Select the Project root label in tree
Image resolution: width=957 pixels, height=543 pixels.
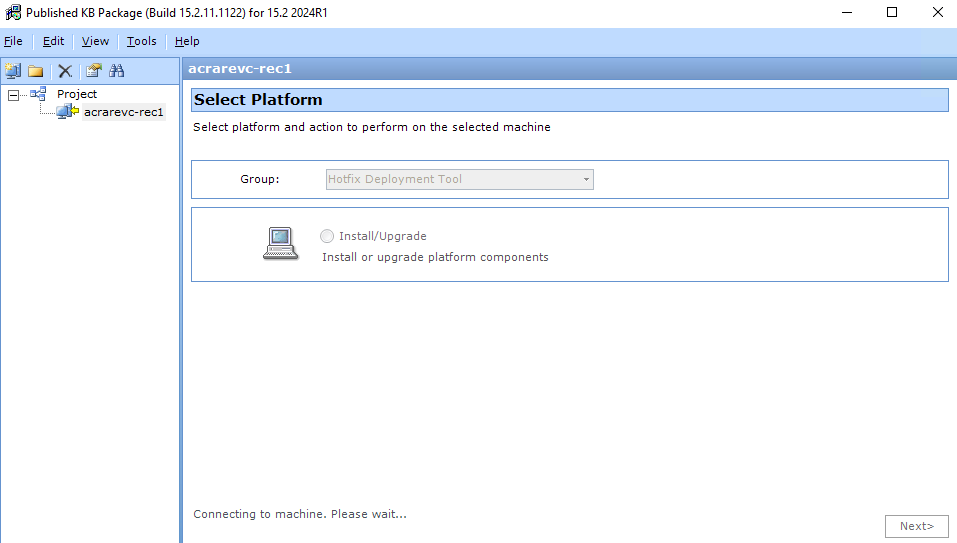tap(77, 94)
